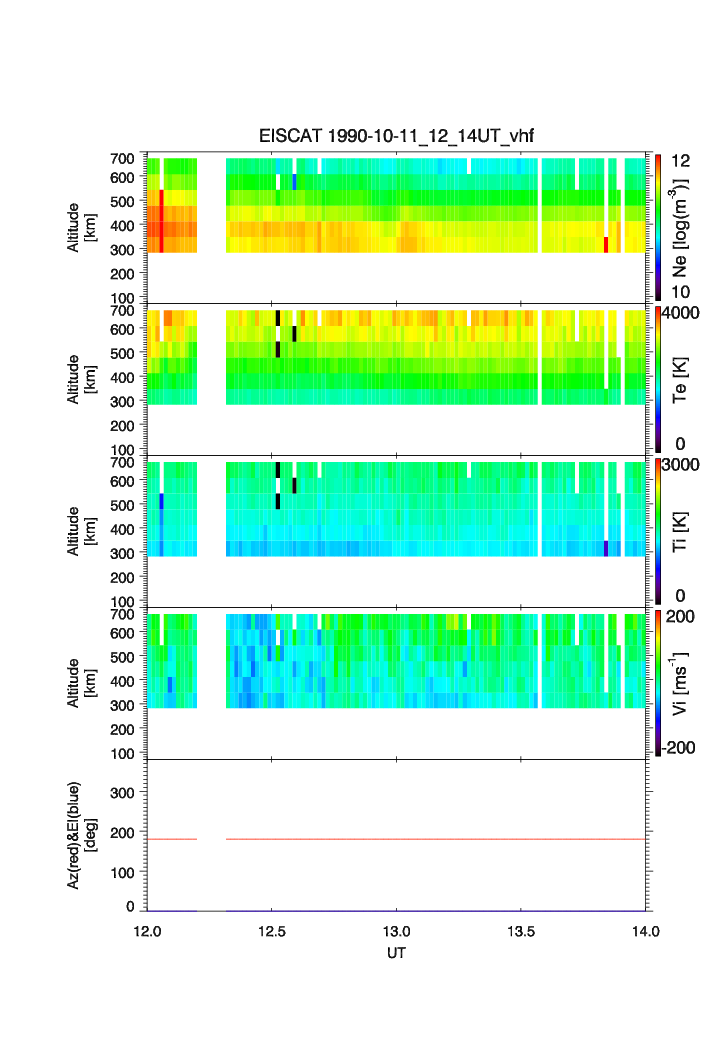708x1063 pixels.
Task: Select the Vi [ms-1] color bar label
Action: click(x=680, y=683)
